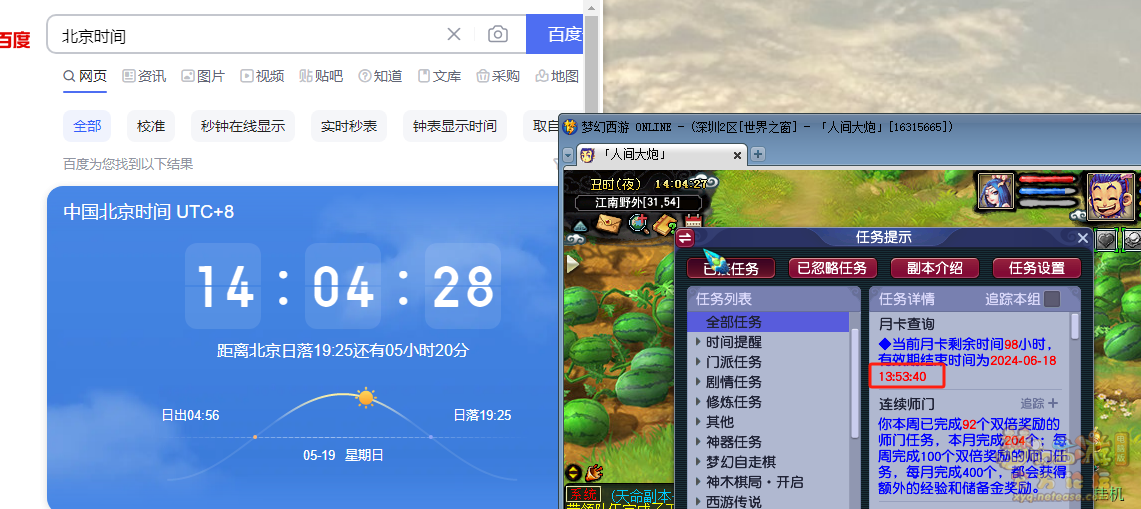Click the 百度一下 search button
The image size is (1141, 509).
[x=554, y=34]
